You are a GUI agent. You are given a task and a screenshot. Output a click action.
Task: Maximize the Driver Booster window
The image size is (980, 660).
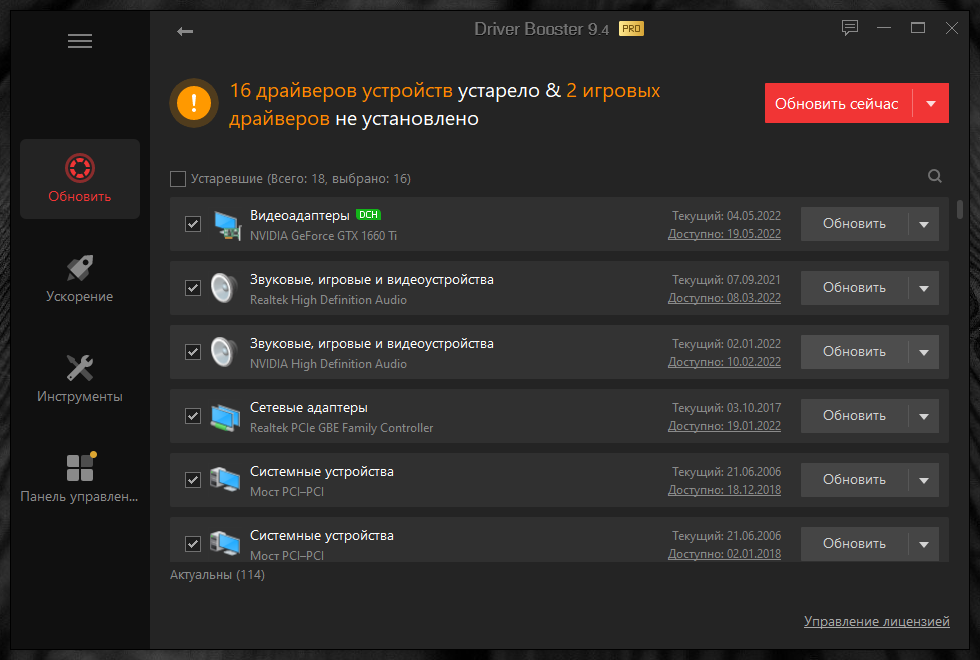tap(918, 28)
